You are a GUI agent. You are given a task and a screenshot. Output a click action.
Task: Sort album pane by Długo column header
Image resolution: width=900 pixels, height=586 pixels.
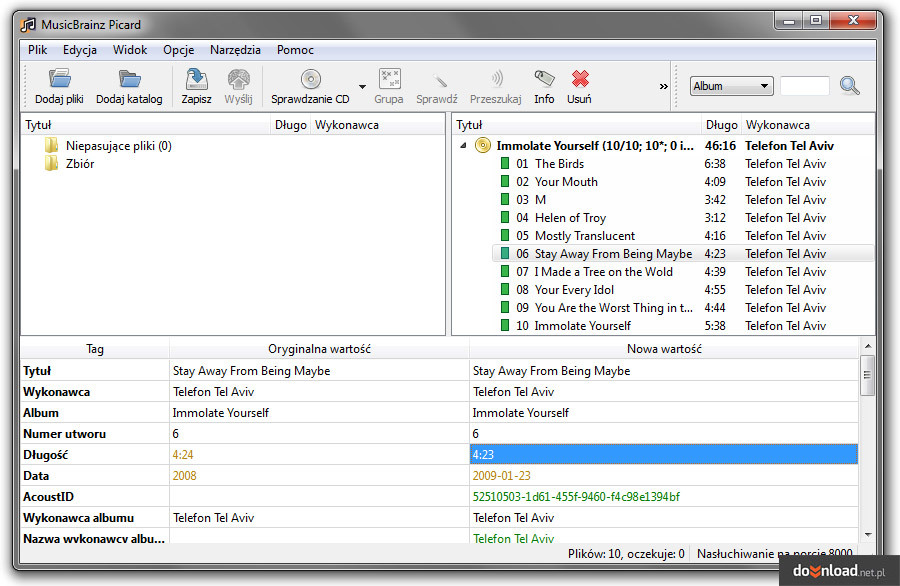point(721,125)
